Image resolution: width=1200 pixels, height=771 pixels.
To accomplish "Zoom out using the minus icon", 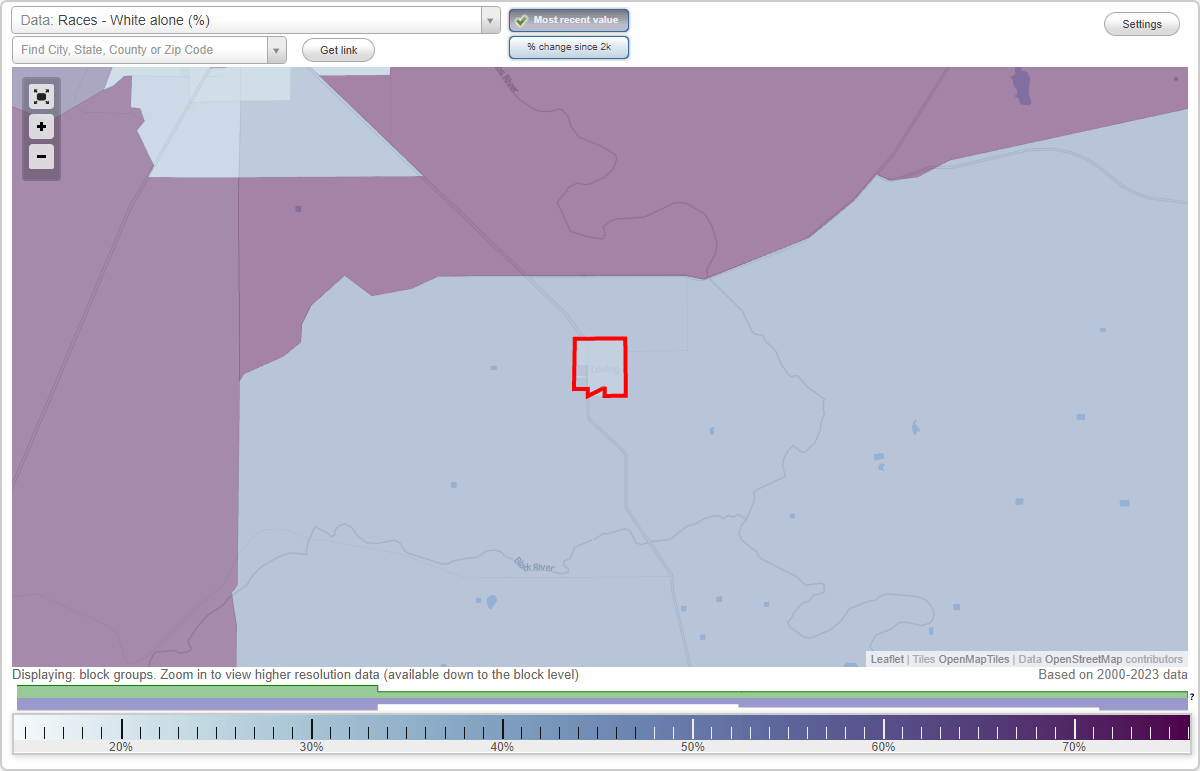I will [x=41, y=156].
